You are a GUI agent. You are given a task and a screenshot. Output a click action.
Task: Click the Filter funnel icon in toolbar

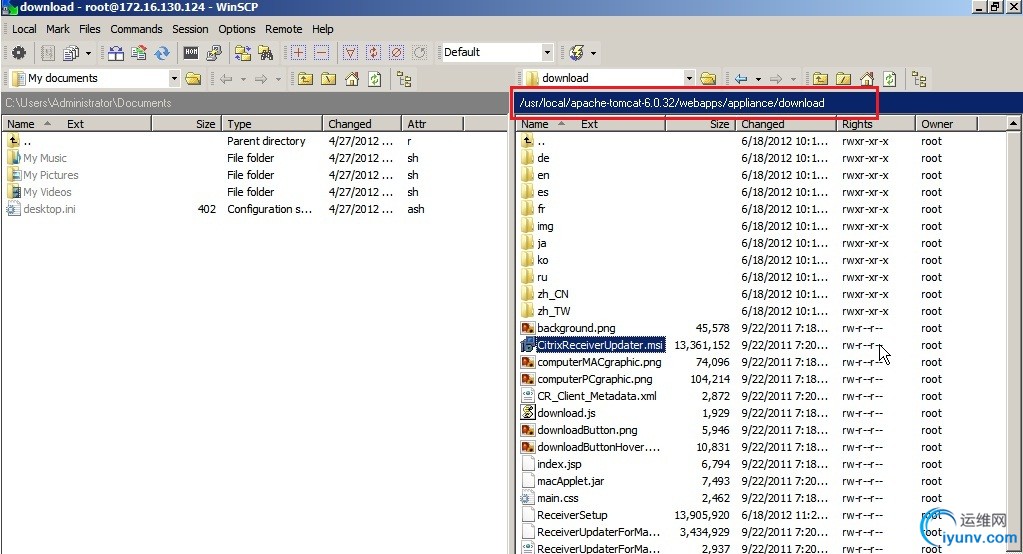pos(350,53)
